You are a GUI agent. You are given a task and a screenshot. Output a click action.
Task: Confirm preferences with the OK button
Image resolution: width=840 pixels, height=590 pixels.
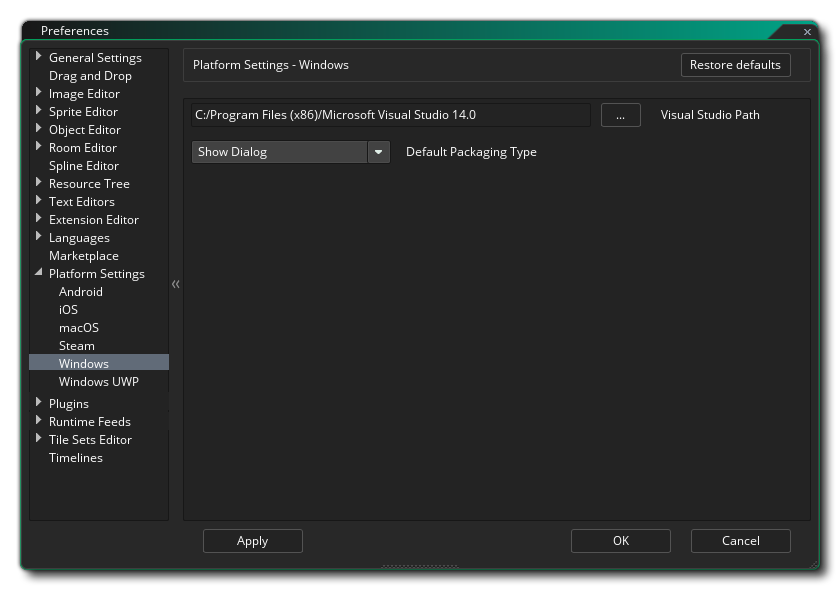click(620, 541)
